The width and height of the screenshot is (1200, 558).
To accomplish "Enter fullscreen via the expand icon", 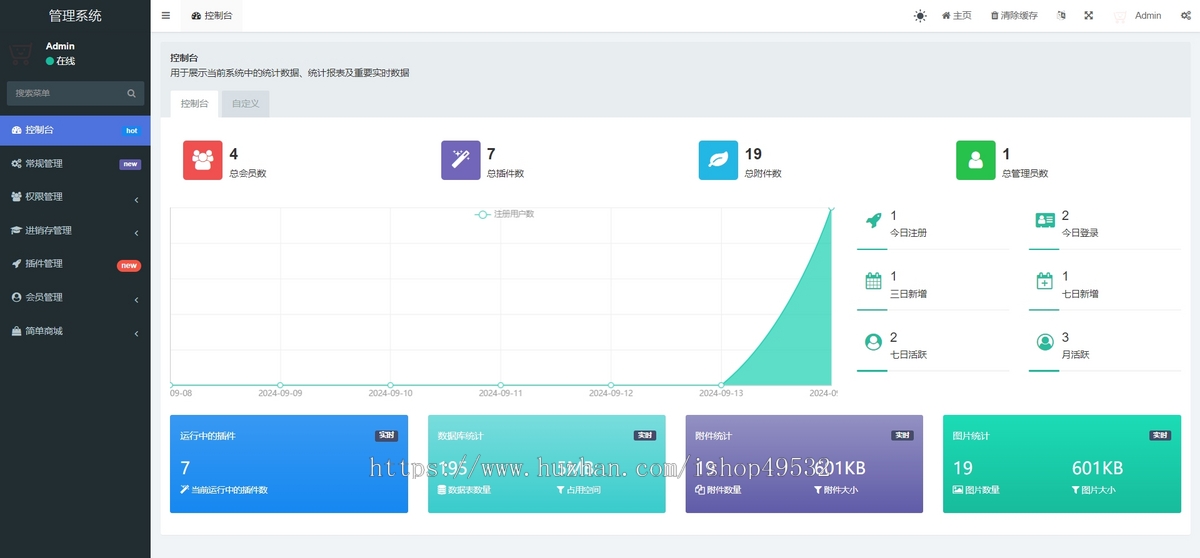I will point(1089,16).
